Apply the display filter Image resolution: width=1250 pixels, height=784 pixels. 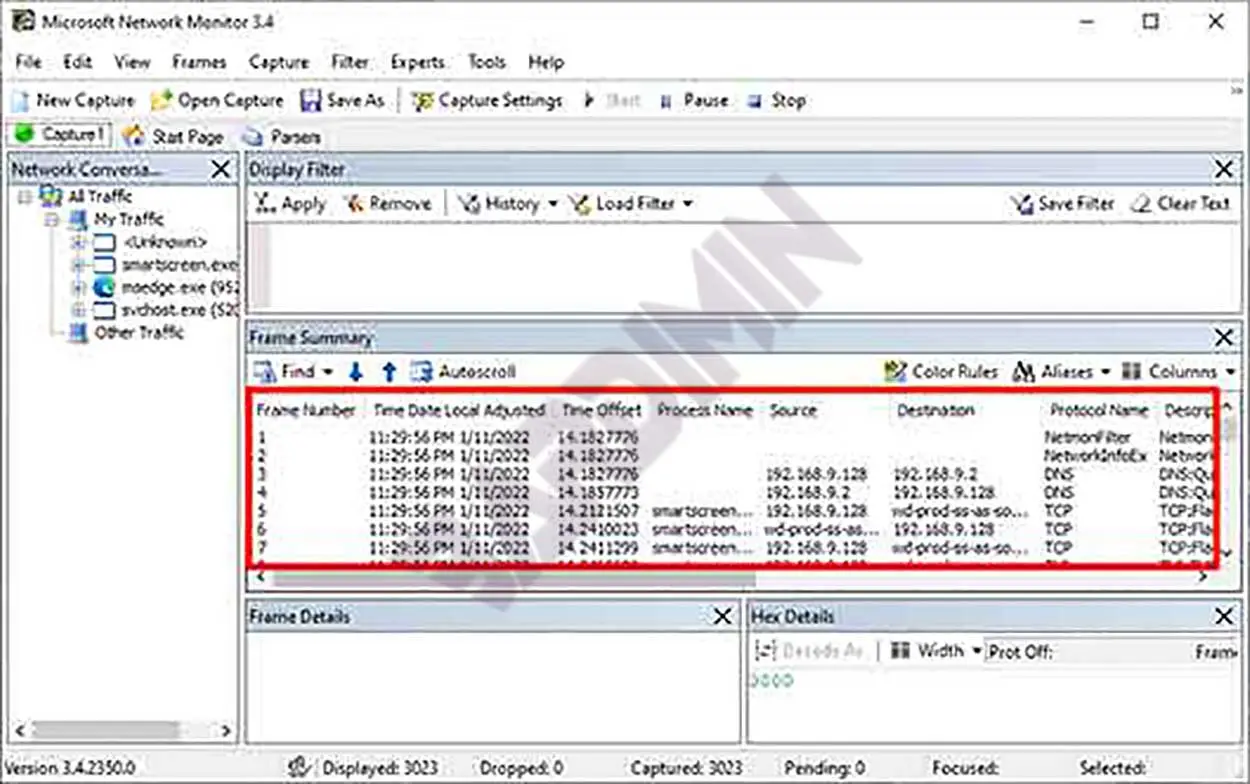tap(290, 204)
